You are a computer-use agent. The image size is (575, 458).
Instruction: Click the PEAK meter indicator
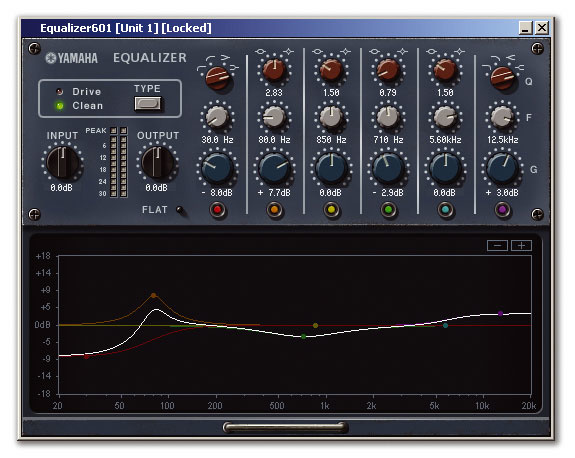pyautogui.click(x=118, y=131)
